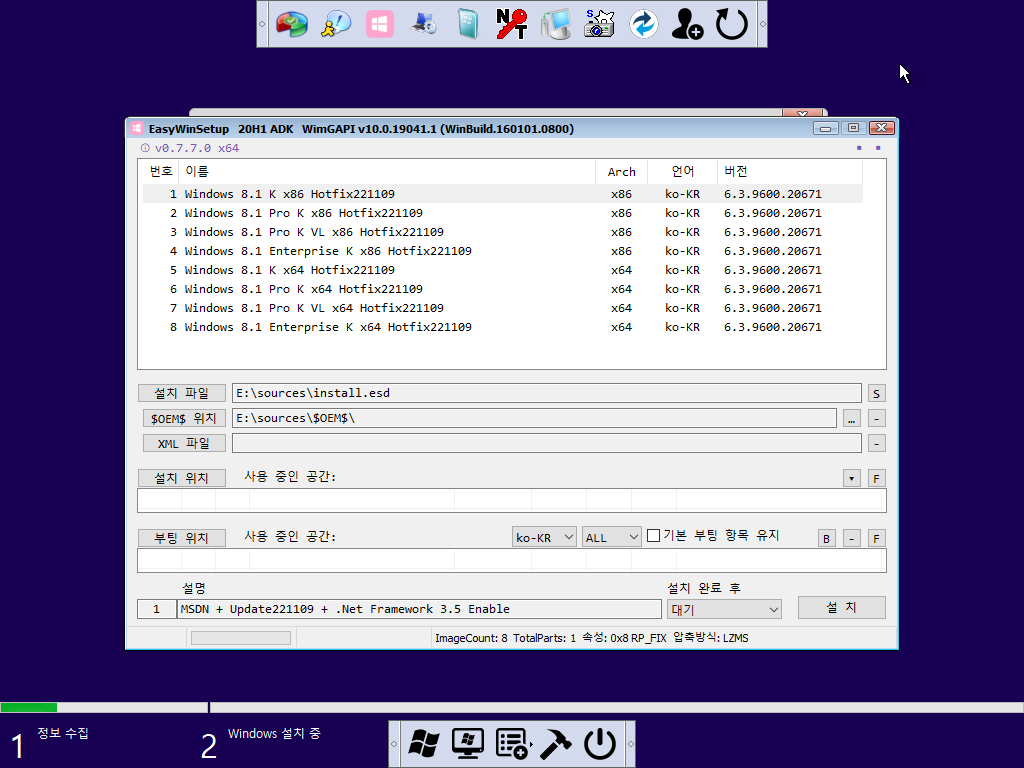1024x768 pixels.
Task: Select row 6 Windows 8.1 Pro K x64
Action: (x=503, y=289)
